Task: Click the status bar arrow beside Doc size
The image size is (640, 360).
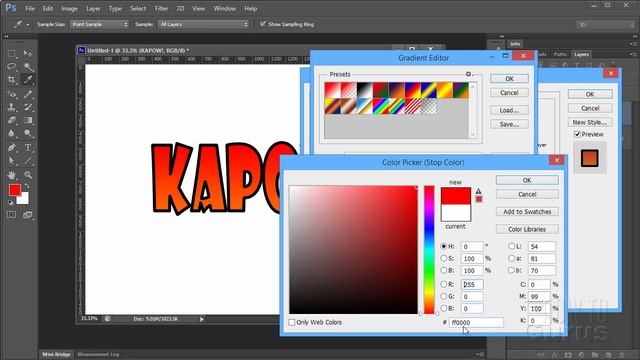Action: [x=202, y=319]
